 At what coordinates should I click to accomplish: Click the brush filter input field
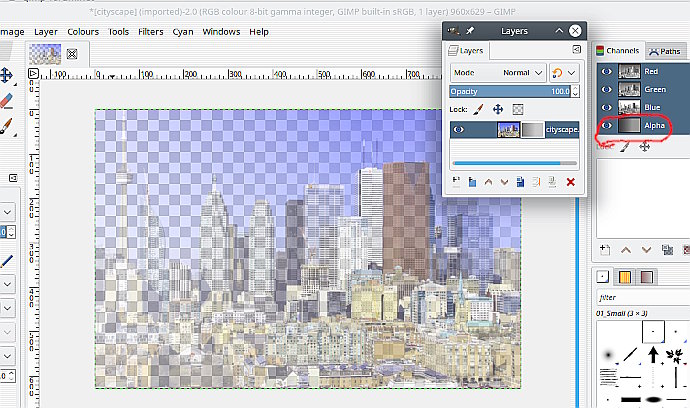pyautogui.click(x=643, y=298)
